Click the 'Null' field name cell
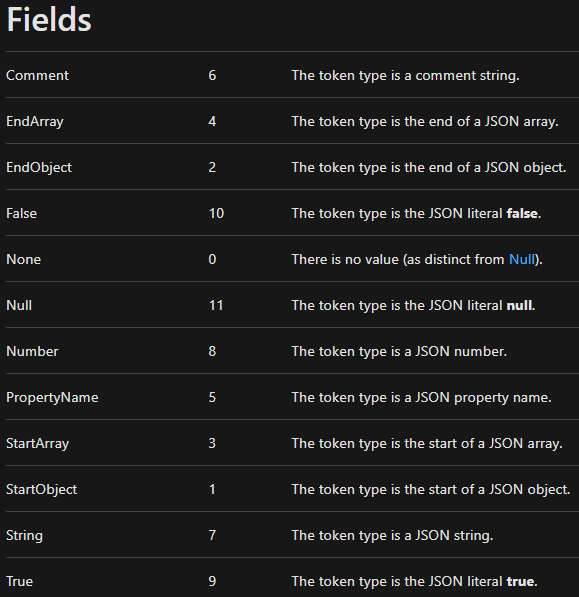The height and width of the screenshot is (597, 579). (19, 305)
